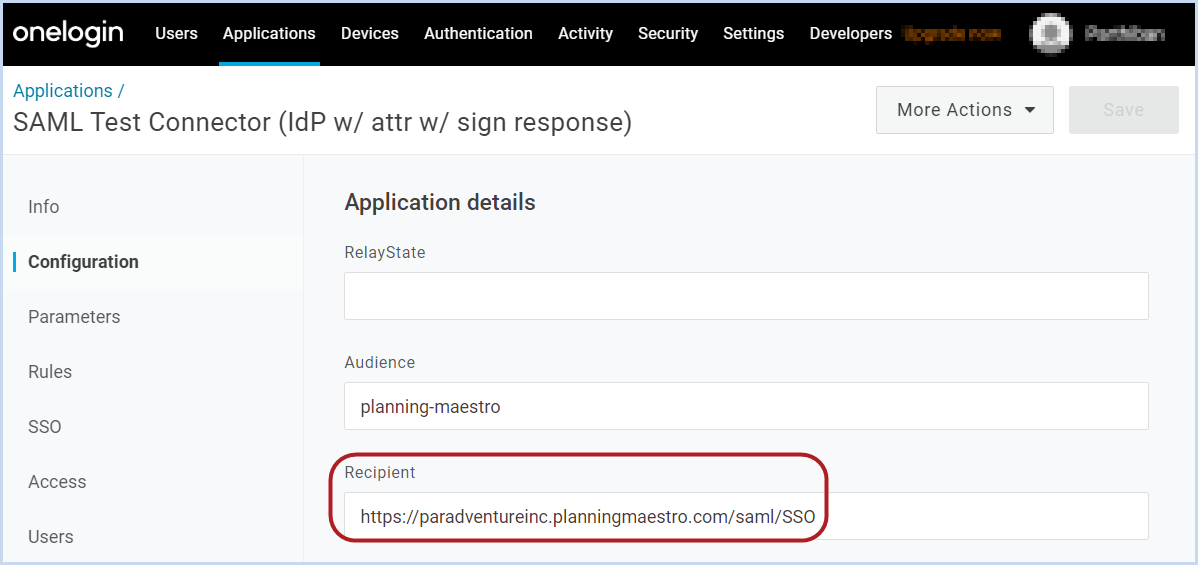Image resolution: width=1198 pixels, height=565 pixels.
Task: Click the blurred account name at top right
Action: pos(1124,34)
